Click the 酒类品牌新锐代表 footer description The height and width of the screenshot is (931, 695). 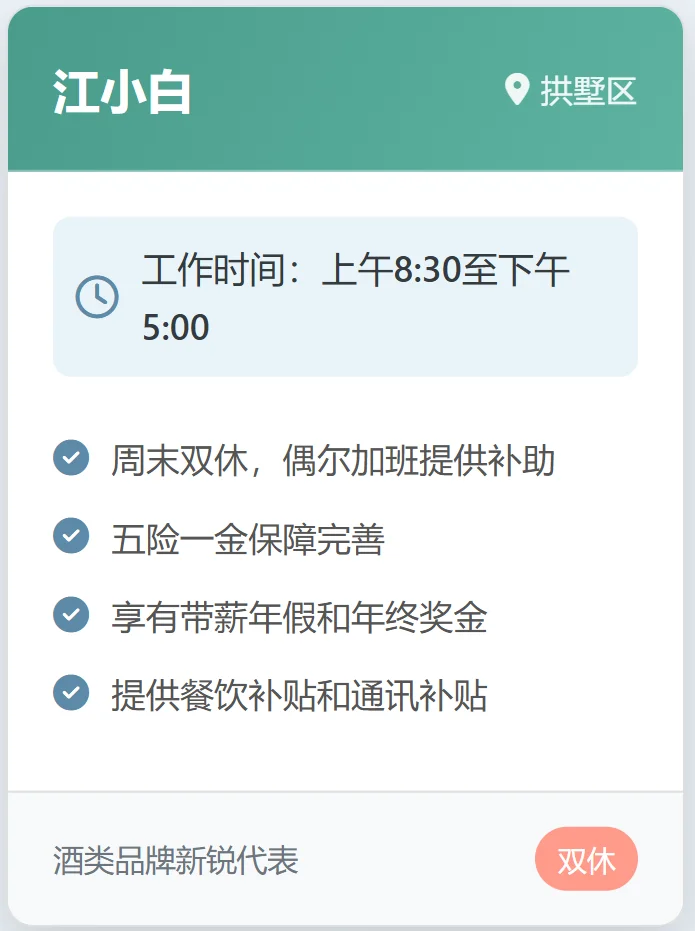point(176,860)
